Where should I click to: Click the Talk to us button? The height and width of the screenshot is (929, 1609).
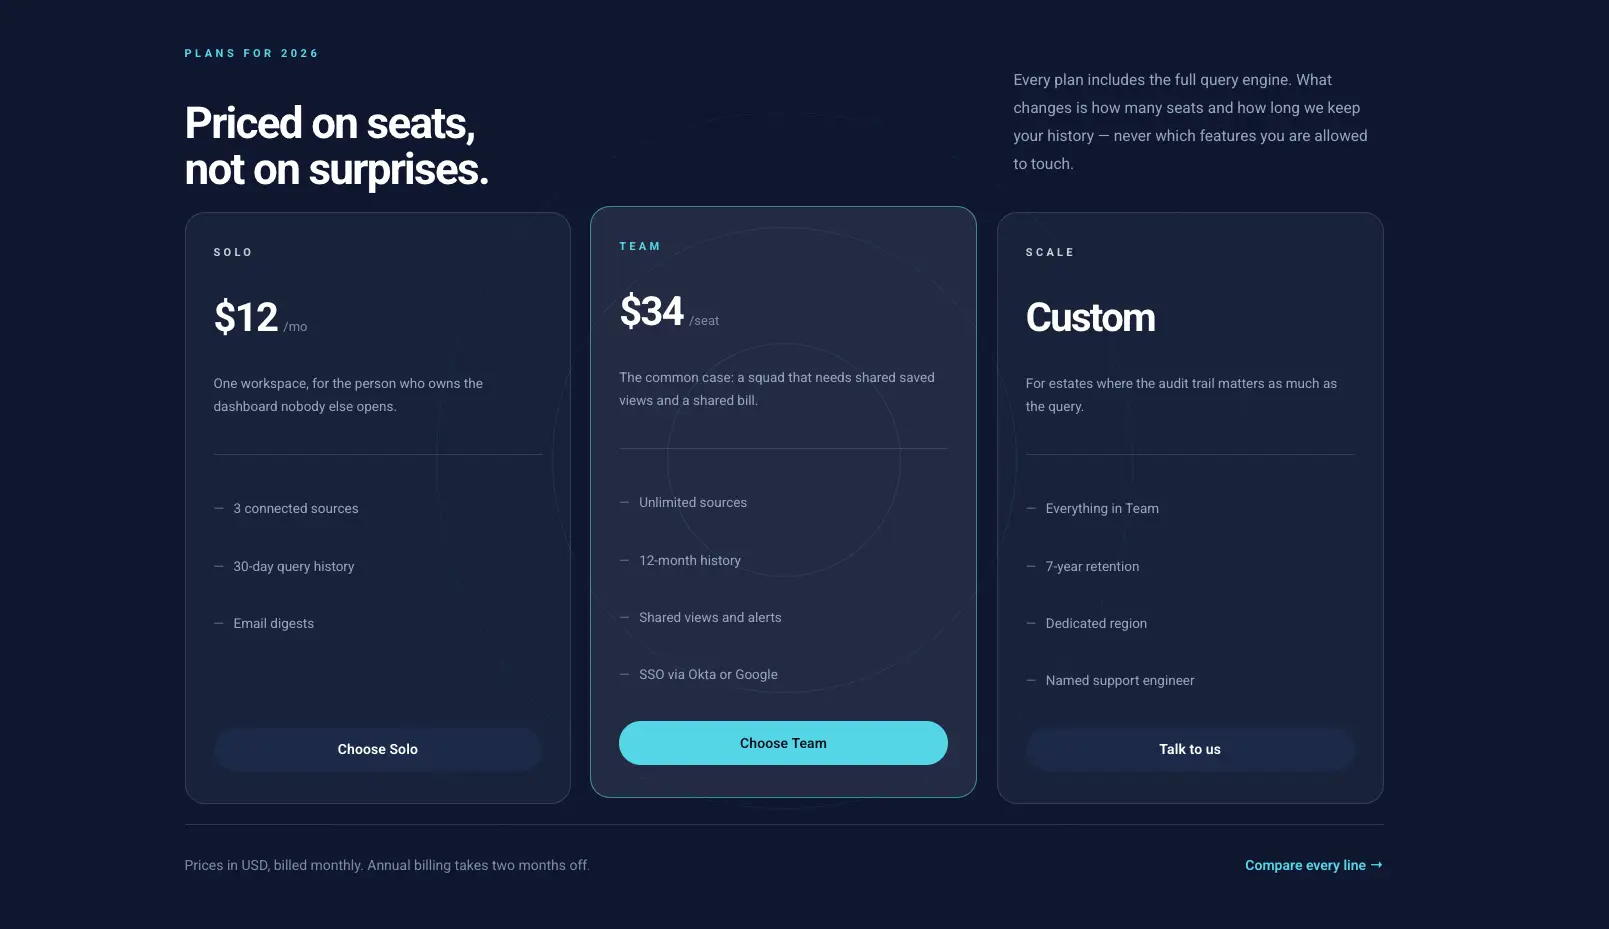[x=1190, y=749]
